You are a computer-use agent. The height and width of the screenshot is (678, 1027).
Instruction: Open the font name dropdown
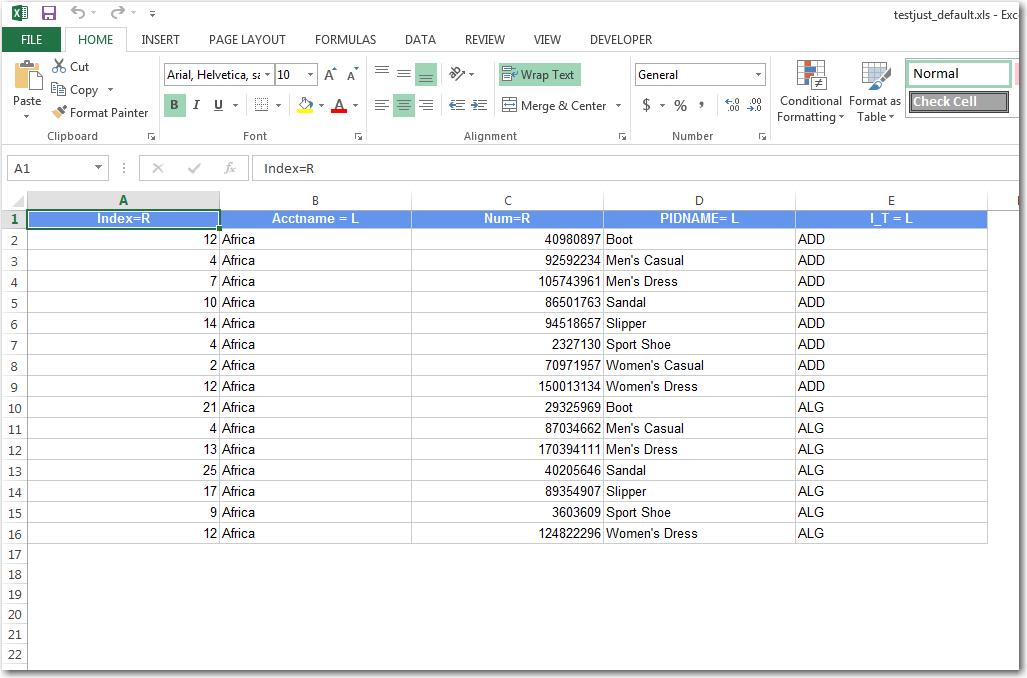[x=267, y=75]
